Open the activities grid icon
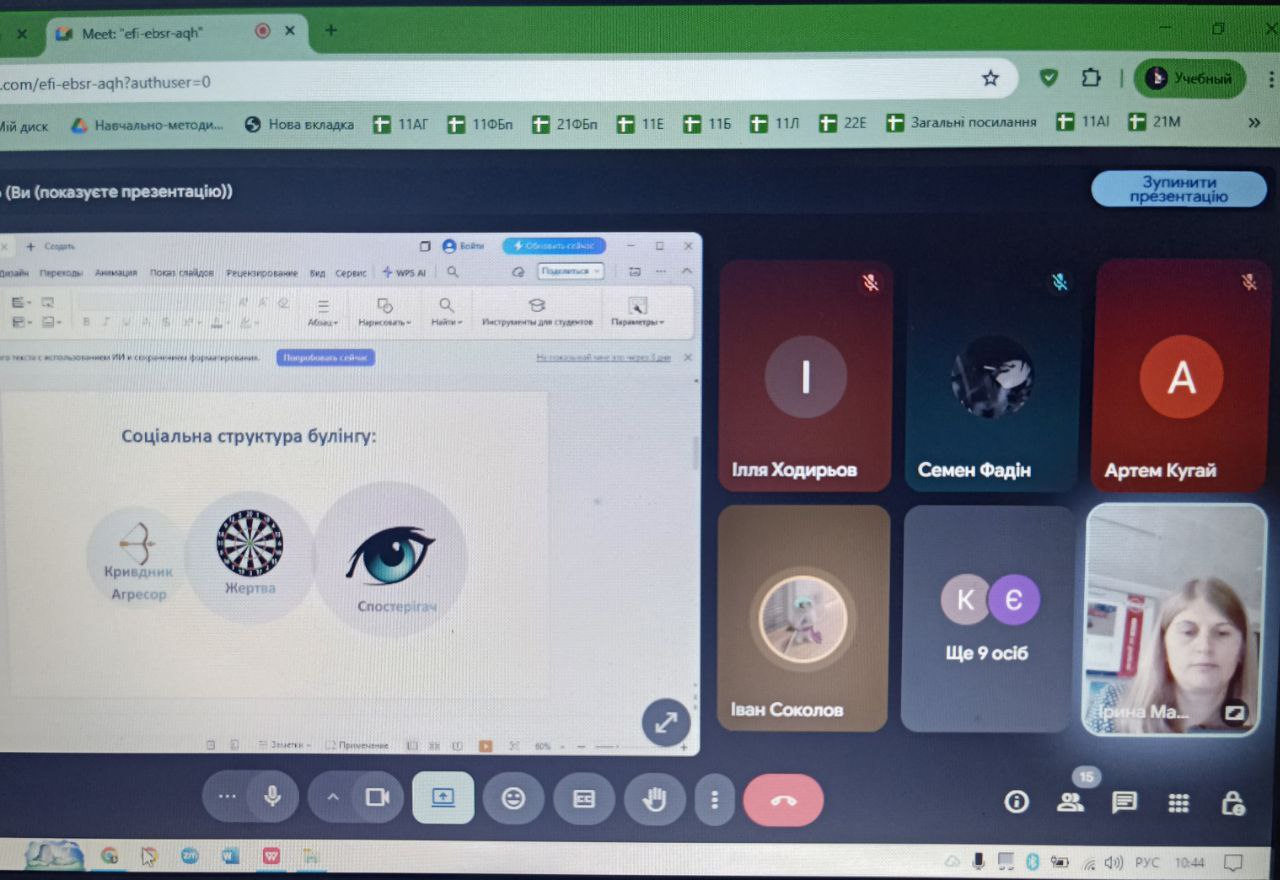Viewport: 1280px width, 880px height. [x=1178, y=803]
